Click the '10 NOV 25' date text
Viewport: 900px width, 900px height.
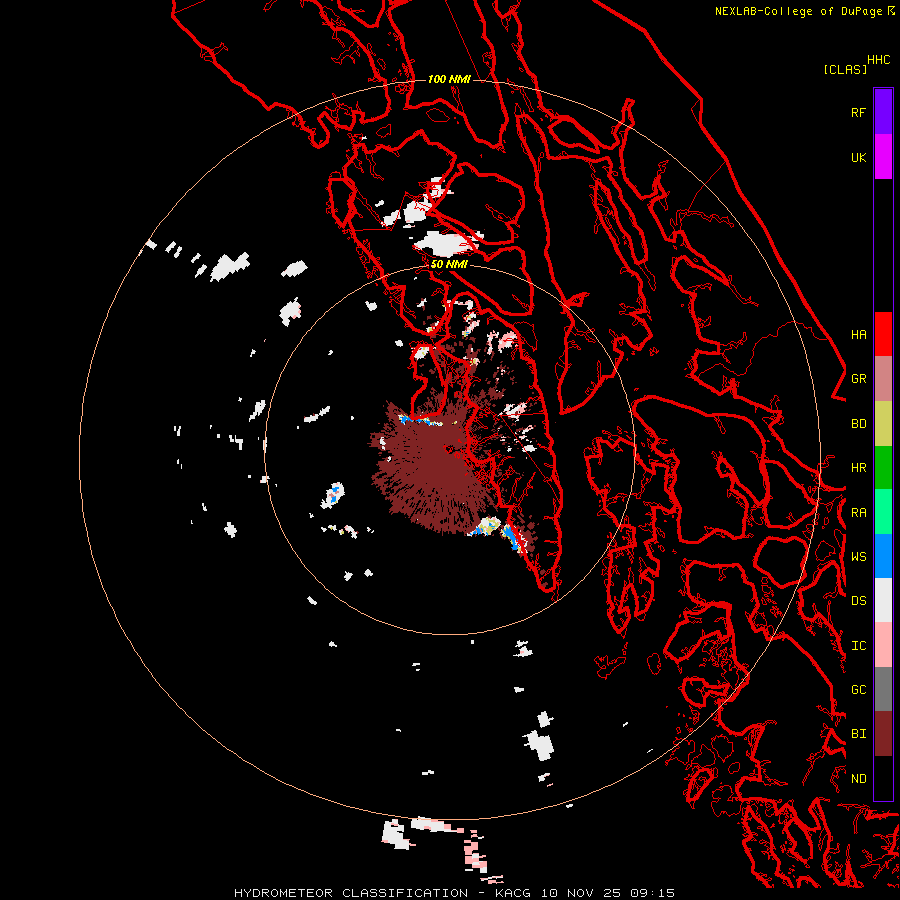pyautogui.click(x=581, y=893)
